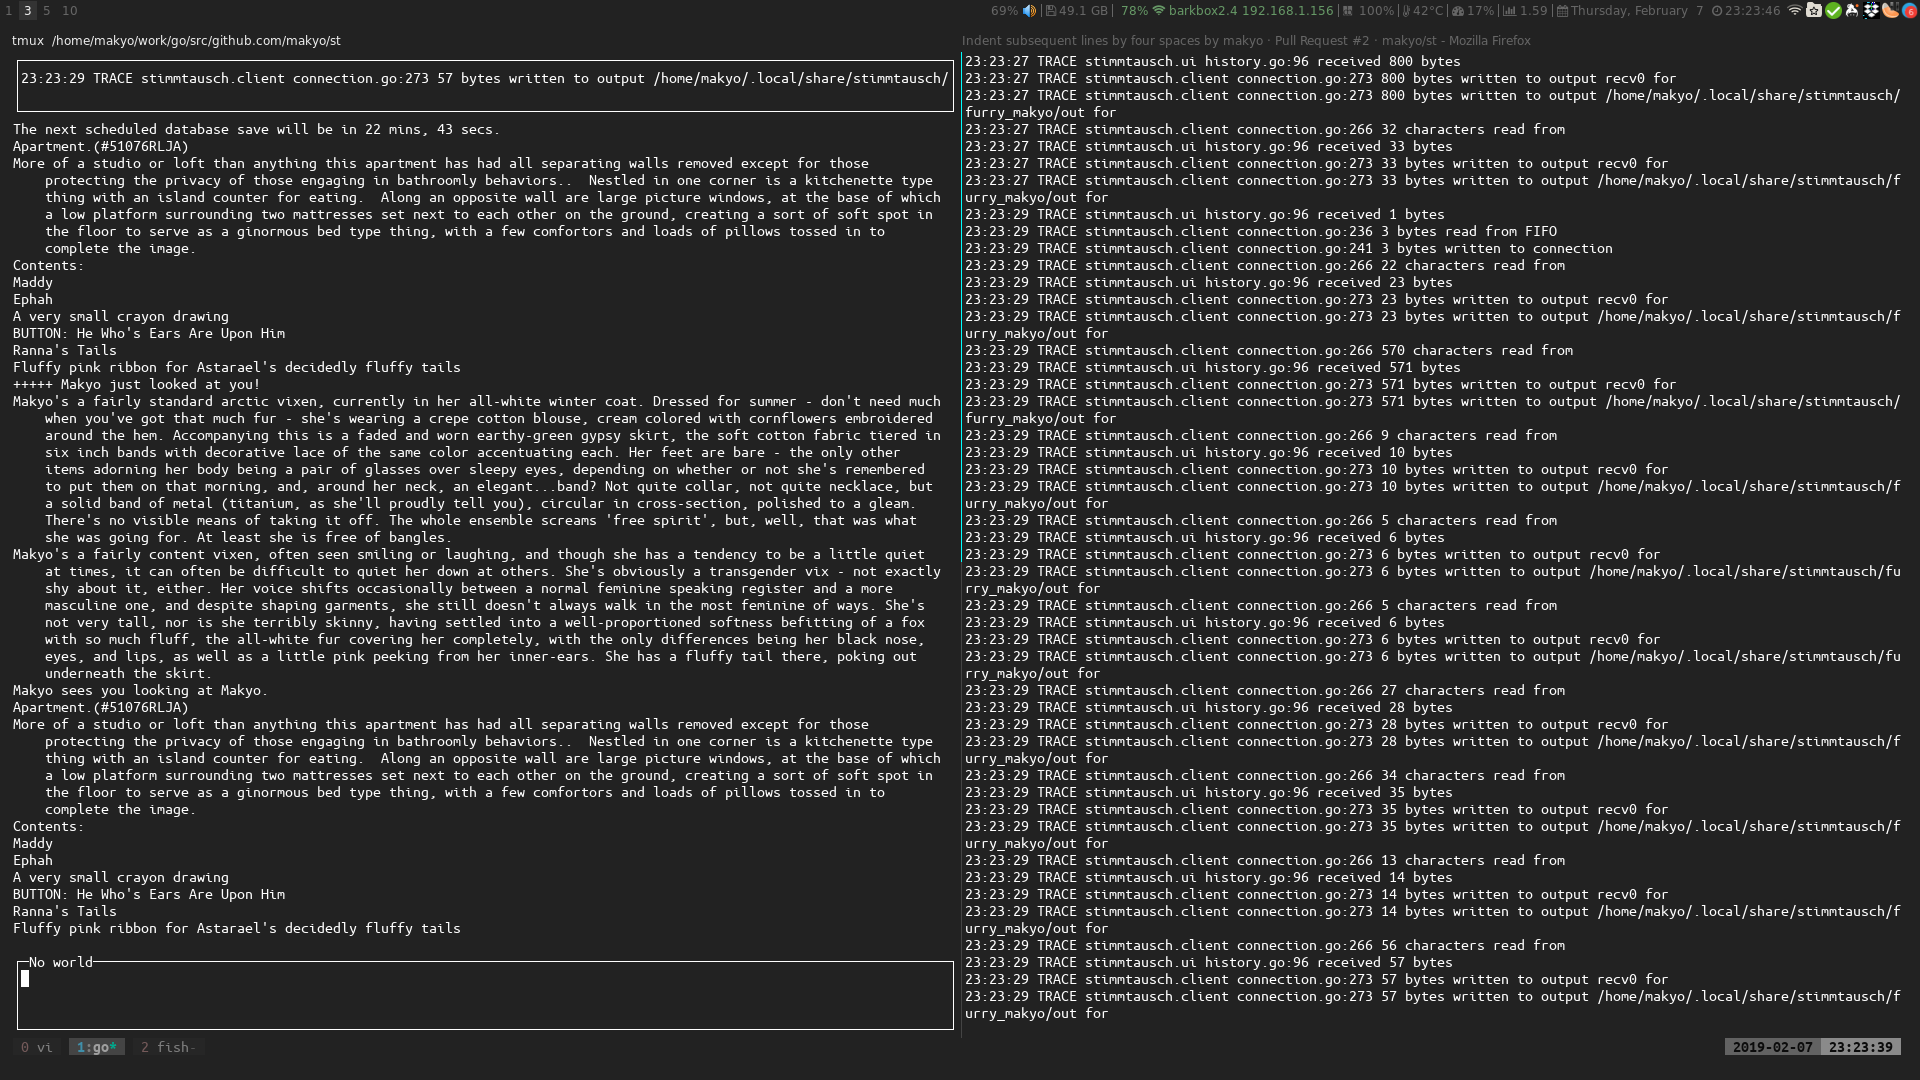Click the battery icon beside 100%
This screenshot has height=1080, width=1920.
point(1348,11)
